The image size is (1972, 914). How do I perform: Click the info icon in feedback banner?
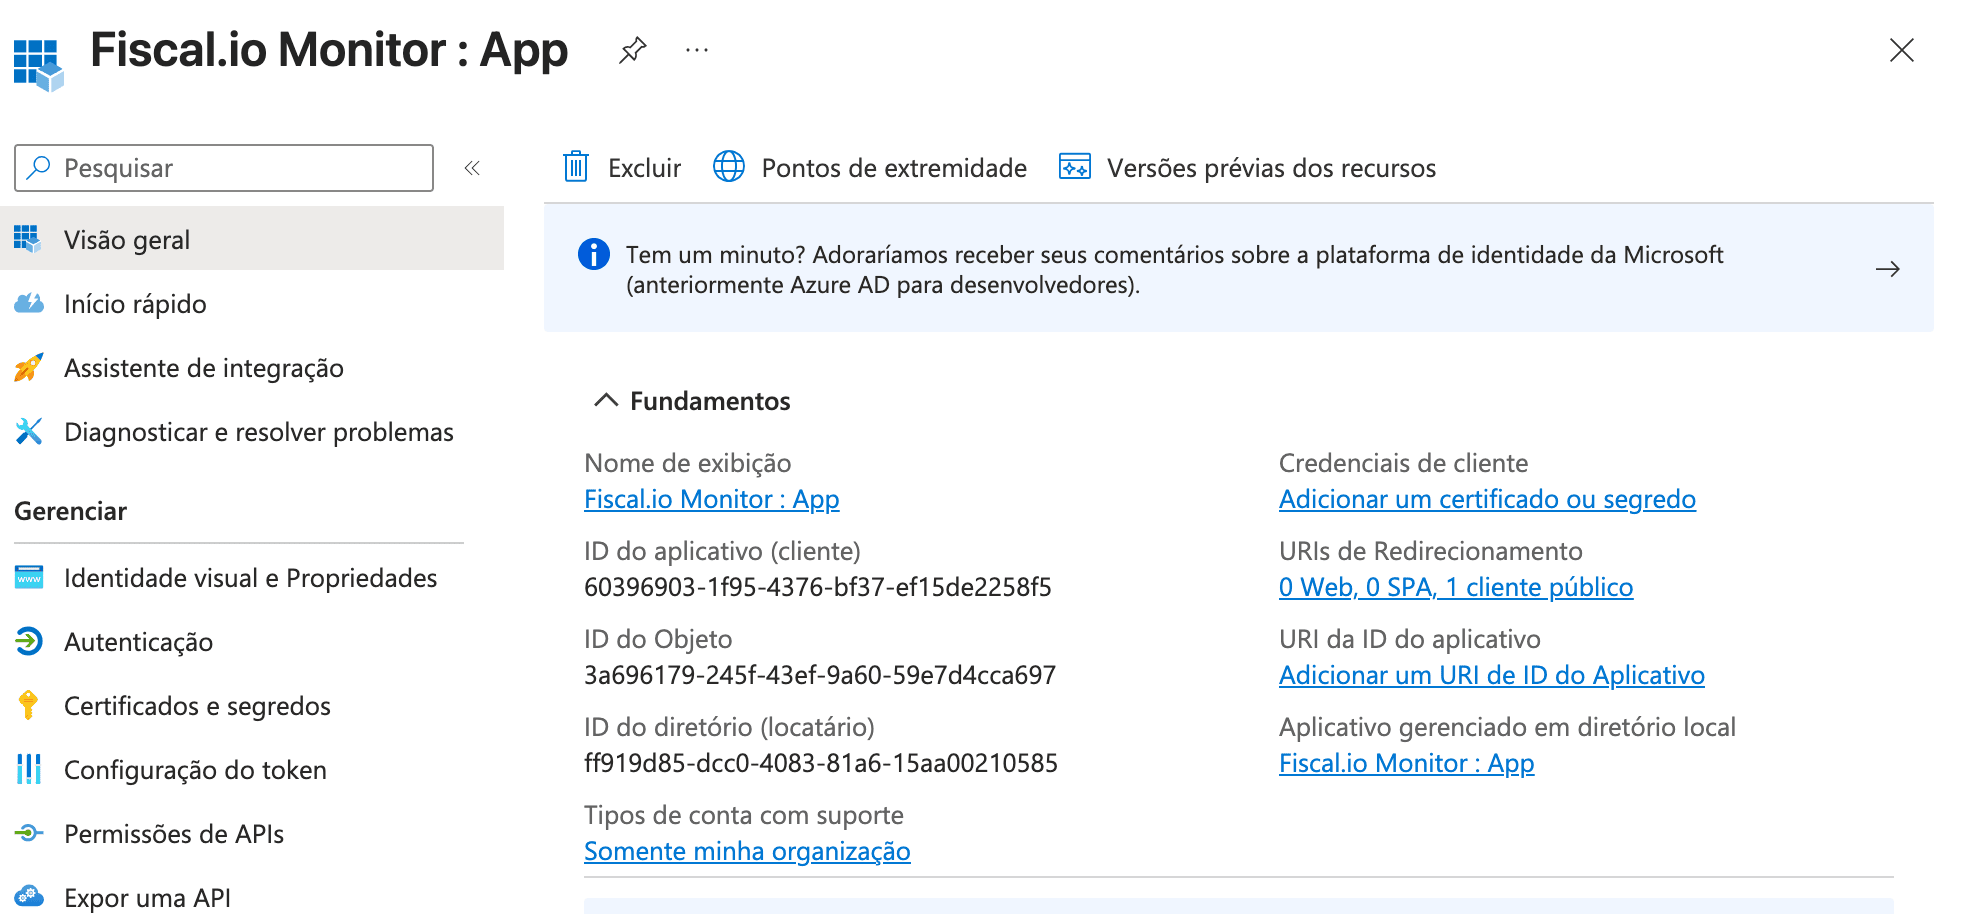click(x=594, y=254)
